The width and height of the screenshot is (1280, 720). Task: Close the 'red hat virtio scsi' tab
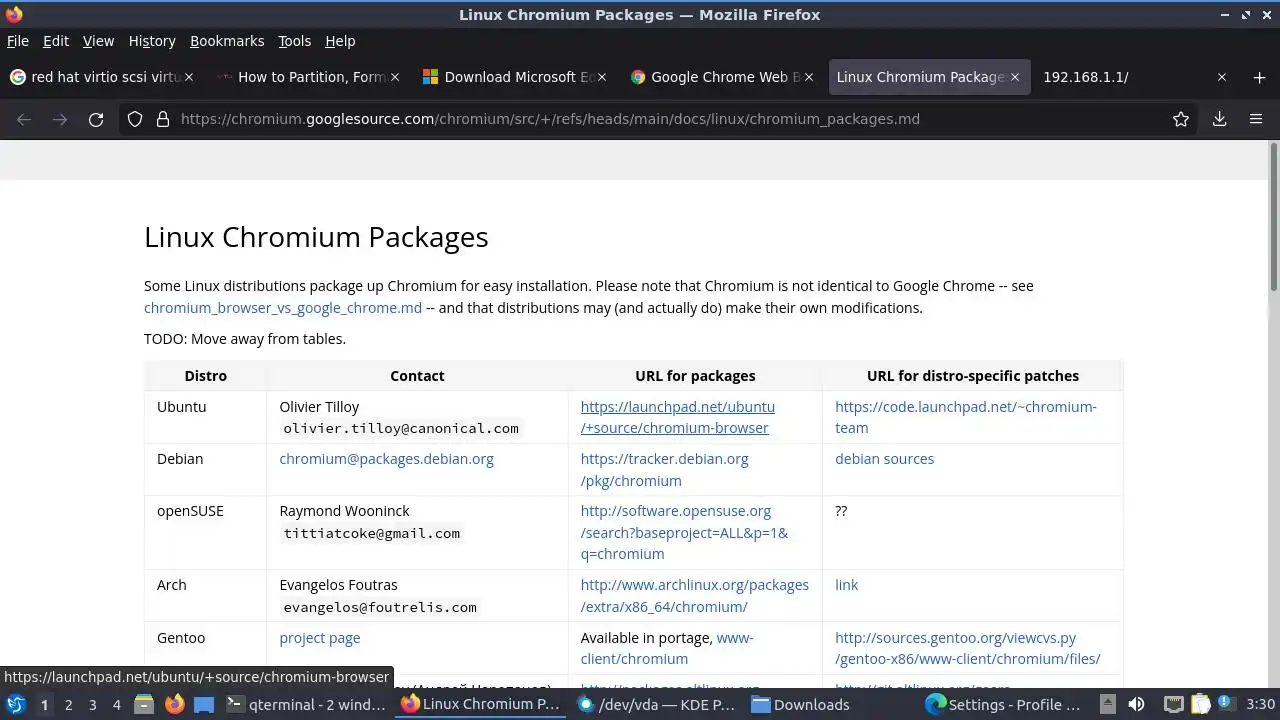tap(189, 77)
